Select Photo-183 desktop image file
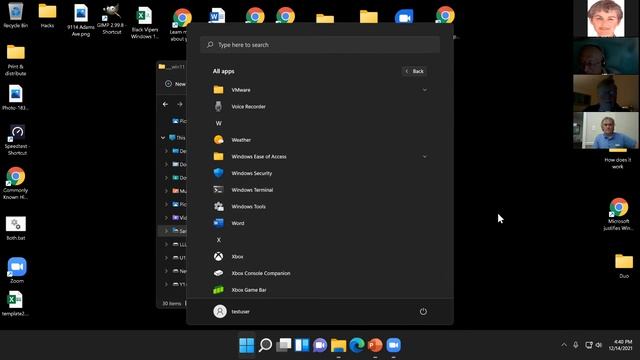This screenshot has height=360, width=640. (x=16, y=98)
